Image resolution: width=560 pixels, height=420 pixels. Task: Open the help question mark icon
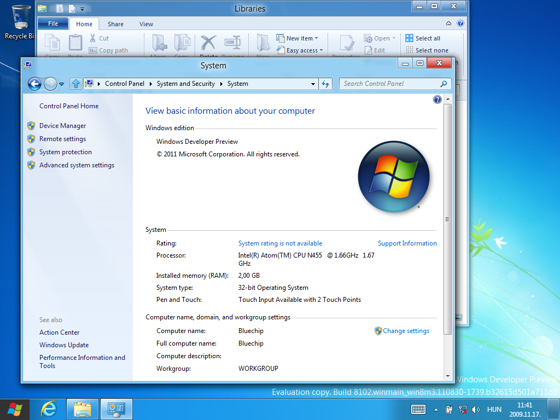[x=437, y=99]
